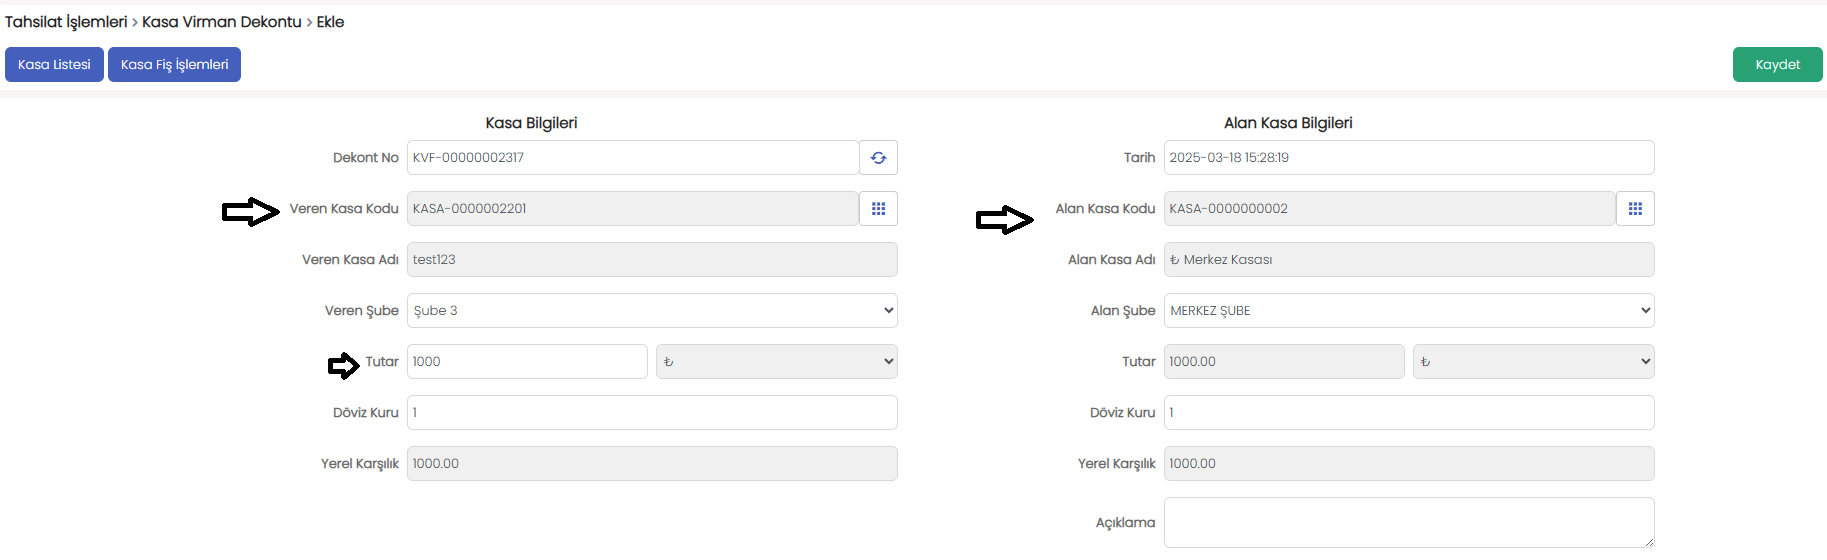Open the Alan Kasa Kodu grid picker

[1635, 209]
